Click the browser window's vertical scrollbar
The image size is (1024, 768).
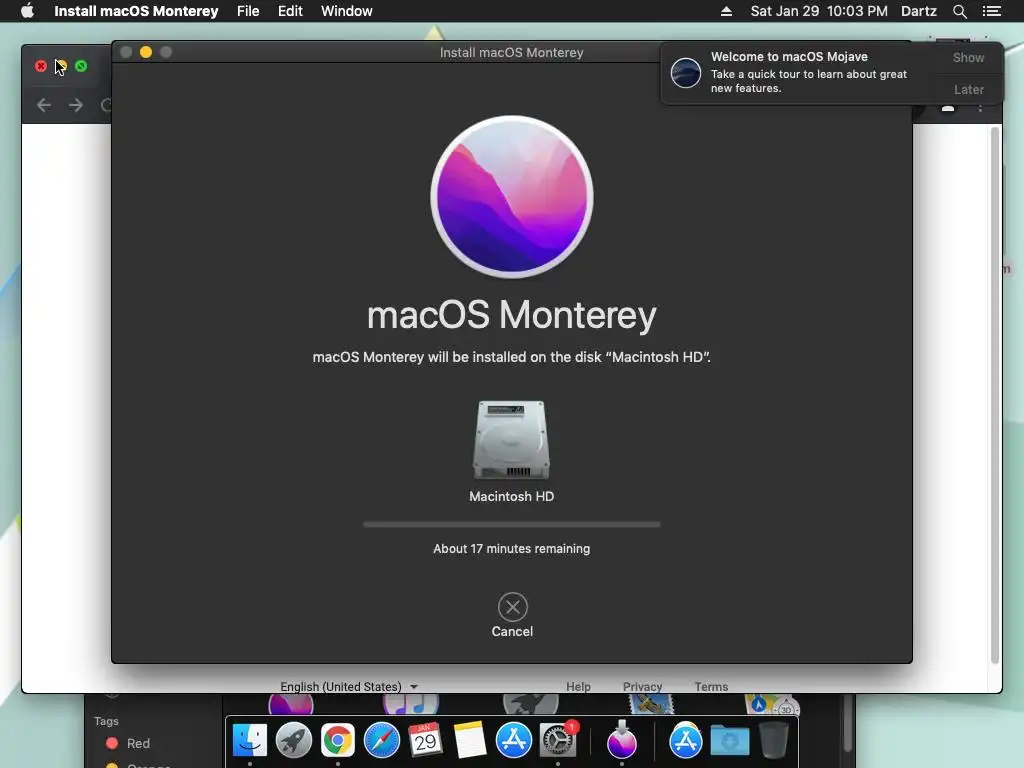(x=995, y=395)
